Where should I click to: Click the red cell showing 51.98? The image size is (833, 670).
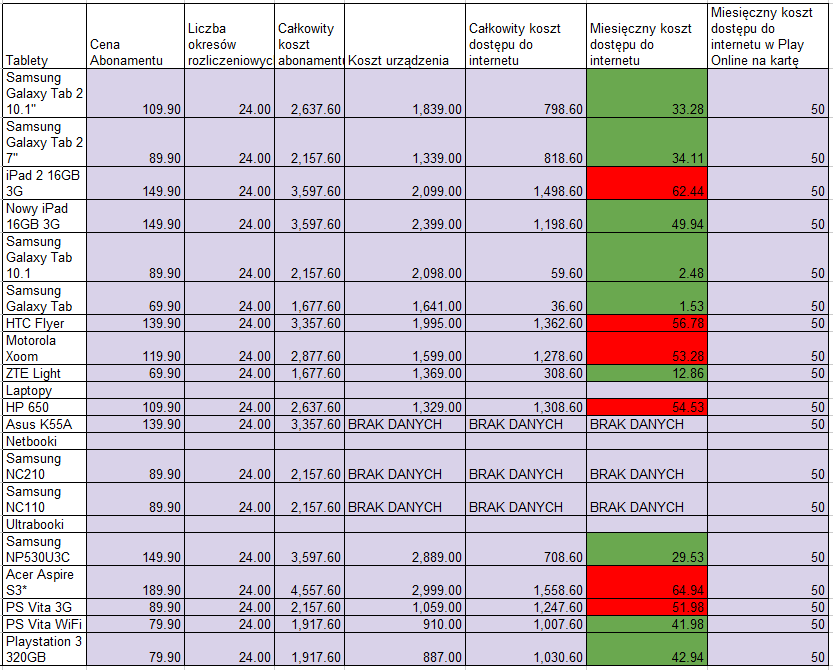pos(647,607)
